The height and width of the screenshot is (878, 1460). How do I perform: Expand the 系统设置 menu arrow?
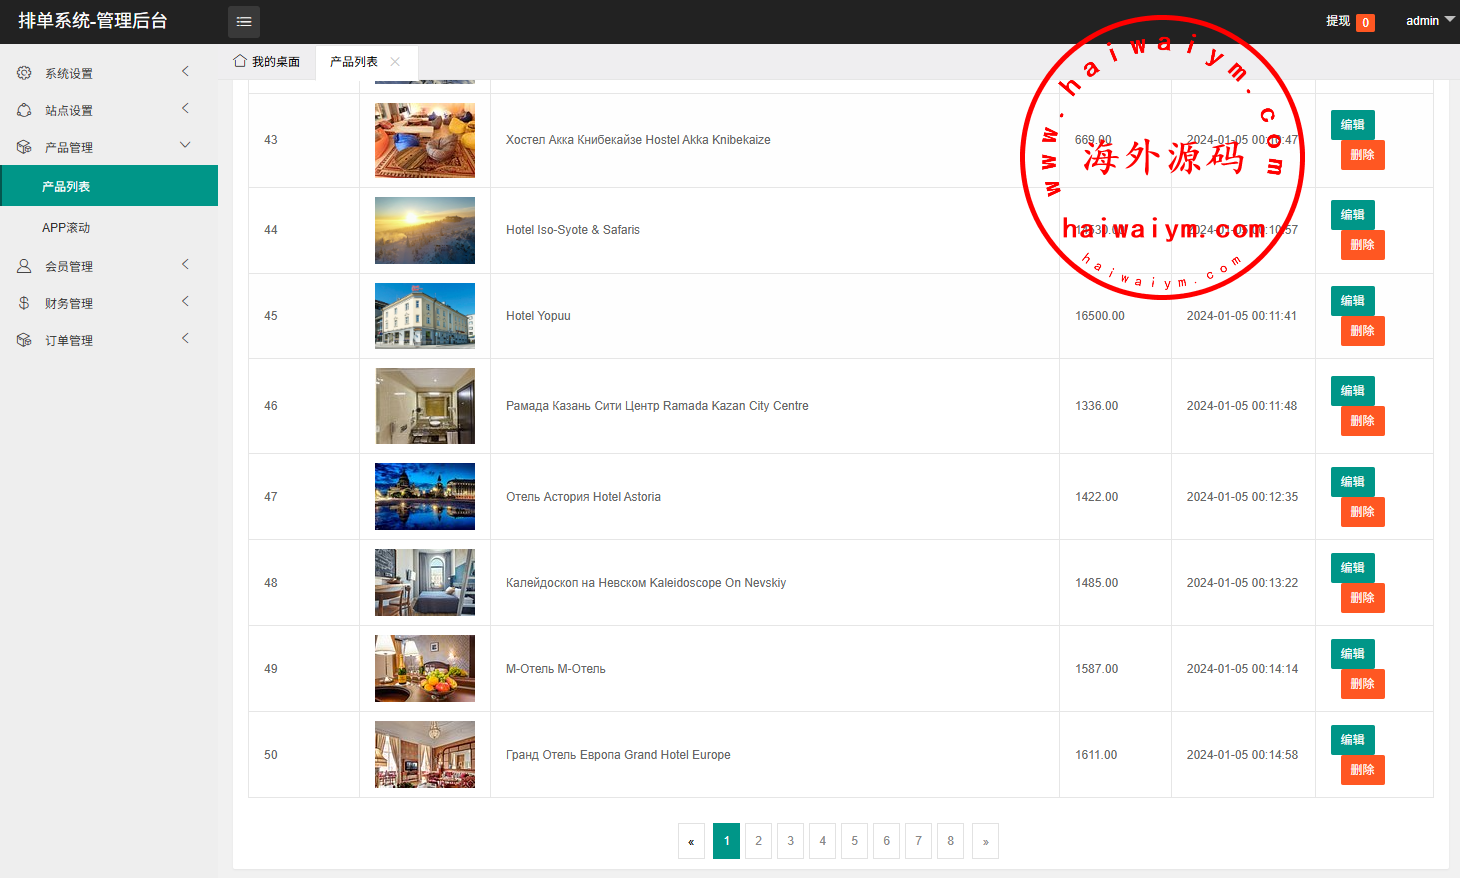tap(185, 71)
